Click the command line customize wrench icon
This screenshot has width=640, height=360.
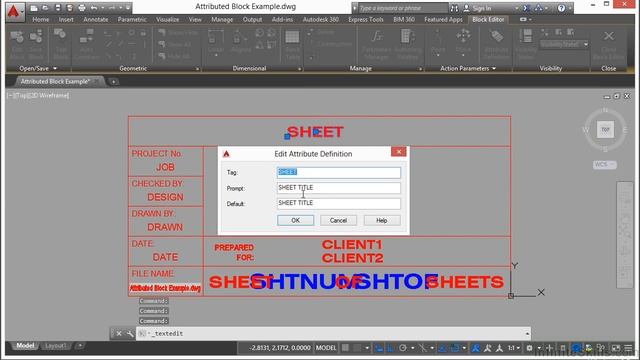130,334
